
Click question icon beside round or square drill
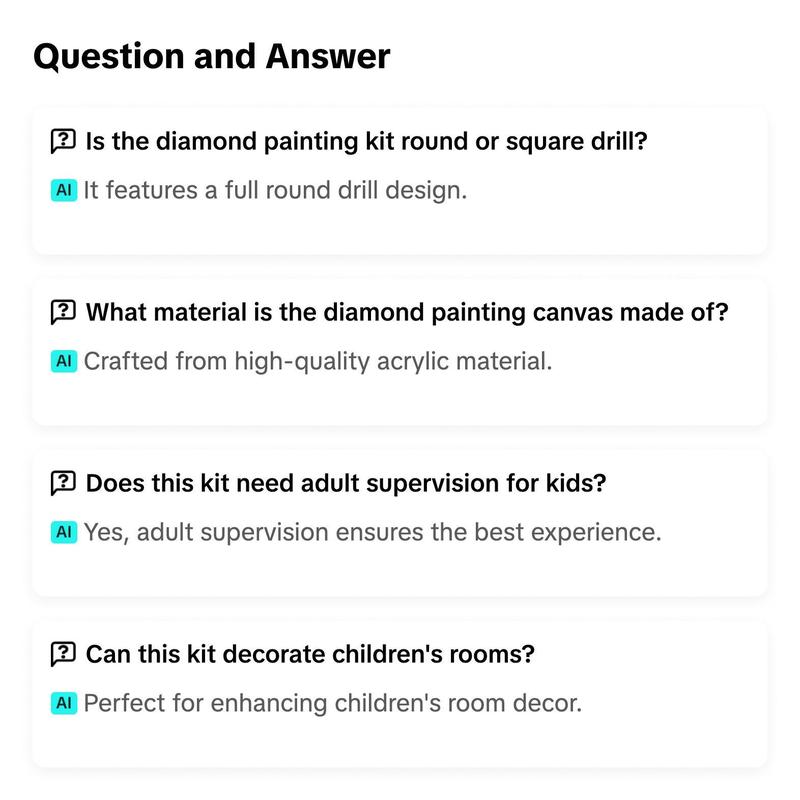pyautogui.click(x=63, y=141)
